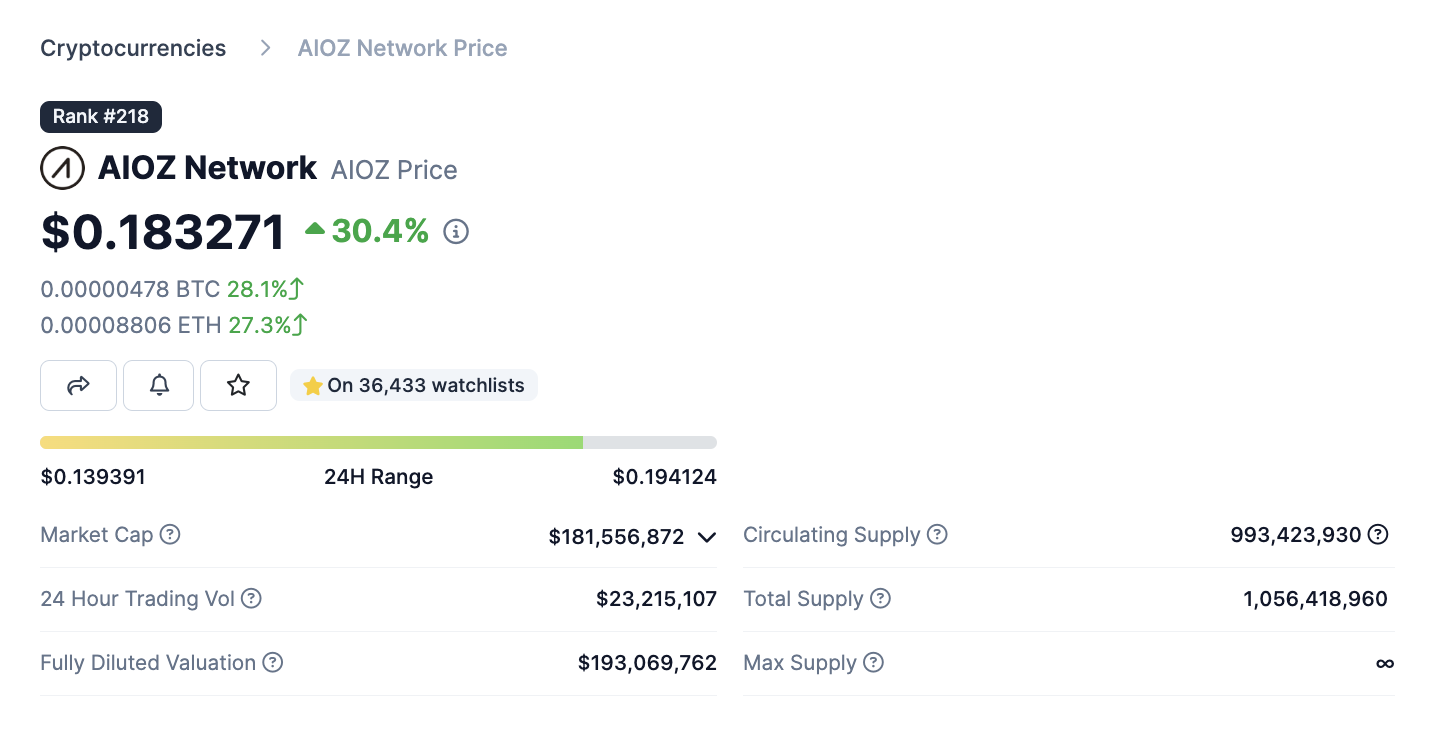
Task: Click info icon beside 30.4% change
Action: point(456,232)
